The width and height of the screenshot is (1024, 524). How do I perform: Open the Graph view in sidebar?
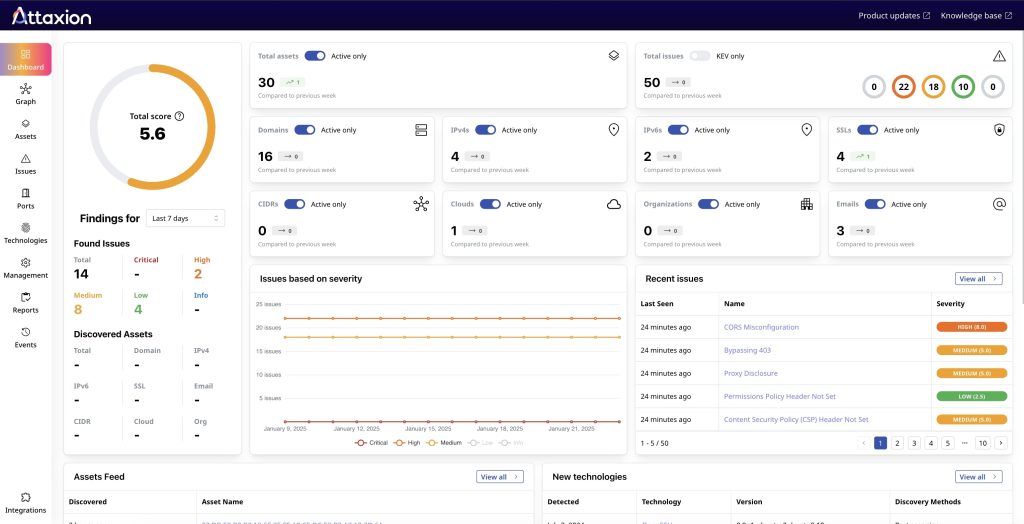25,94
